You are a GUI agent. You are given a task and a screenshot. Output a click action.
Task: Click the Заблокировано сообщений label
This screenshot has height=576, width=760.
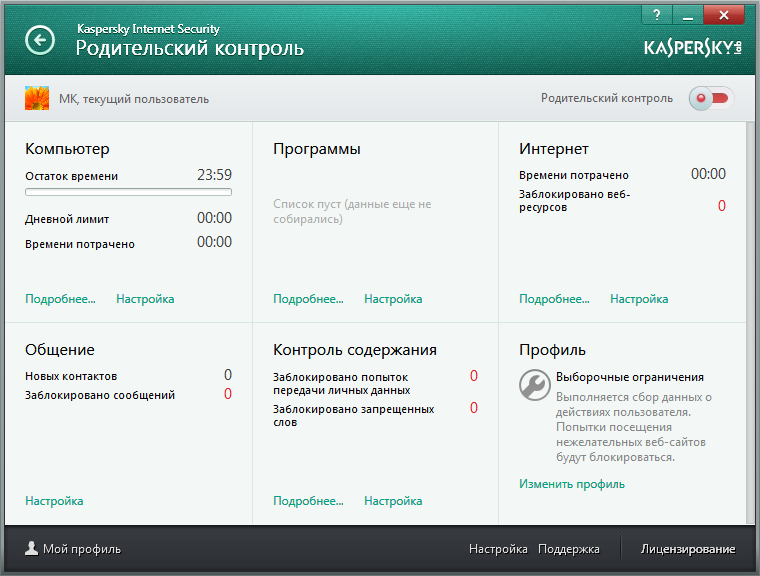point(100,395)
